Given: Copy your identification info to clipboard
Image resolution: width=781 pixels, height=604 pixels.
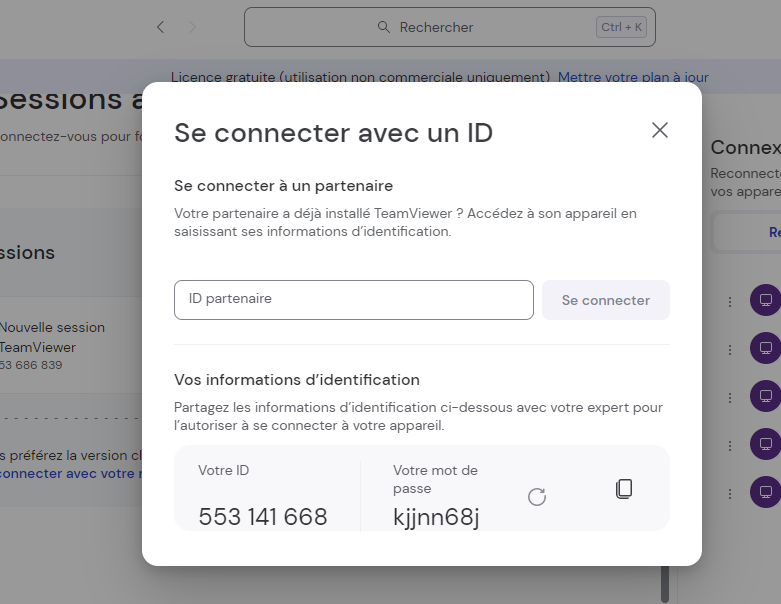Looking at the screenshot, I should (x=624, y=489).
